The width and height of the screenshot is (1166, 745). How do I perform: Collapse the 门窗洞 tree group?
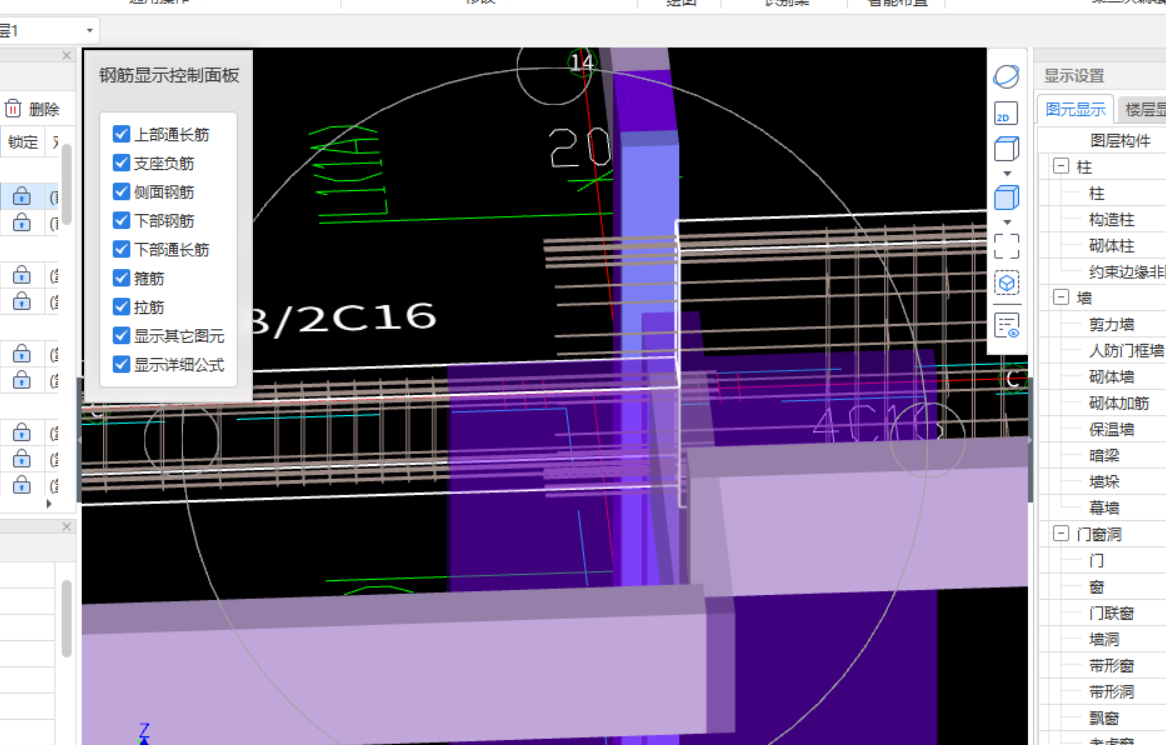coord(1061,533)
